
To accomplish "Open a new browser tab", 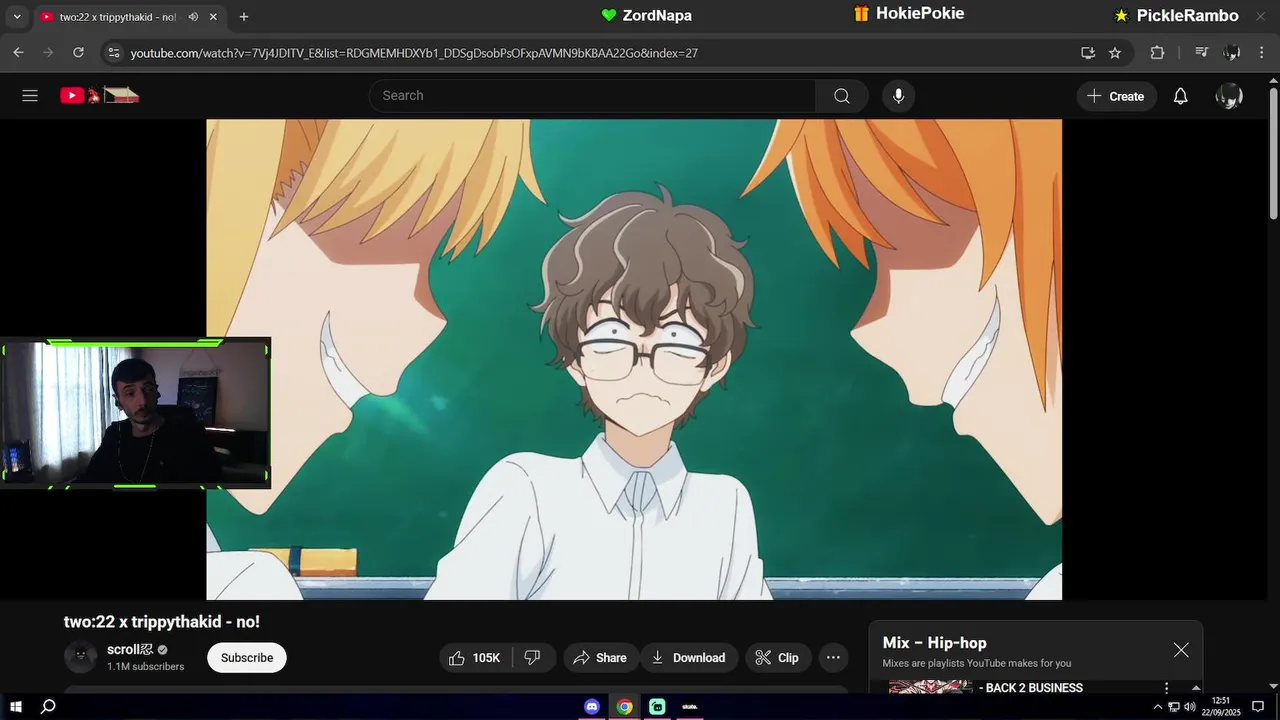I will (x=244, y=17).
